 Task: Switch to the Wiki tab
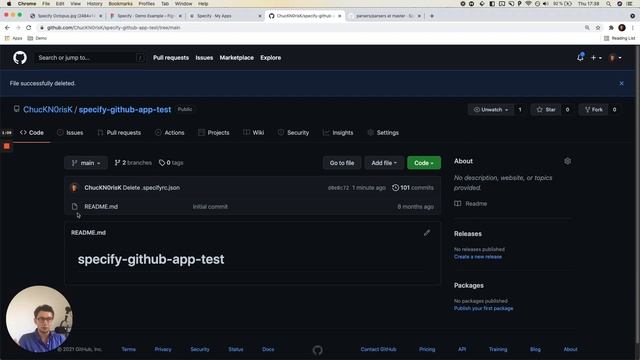pos(253,133)
